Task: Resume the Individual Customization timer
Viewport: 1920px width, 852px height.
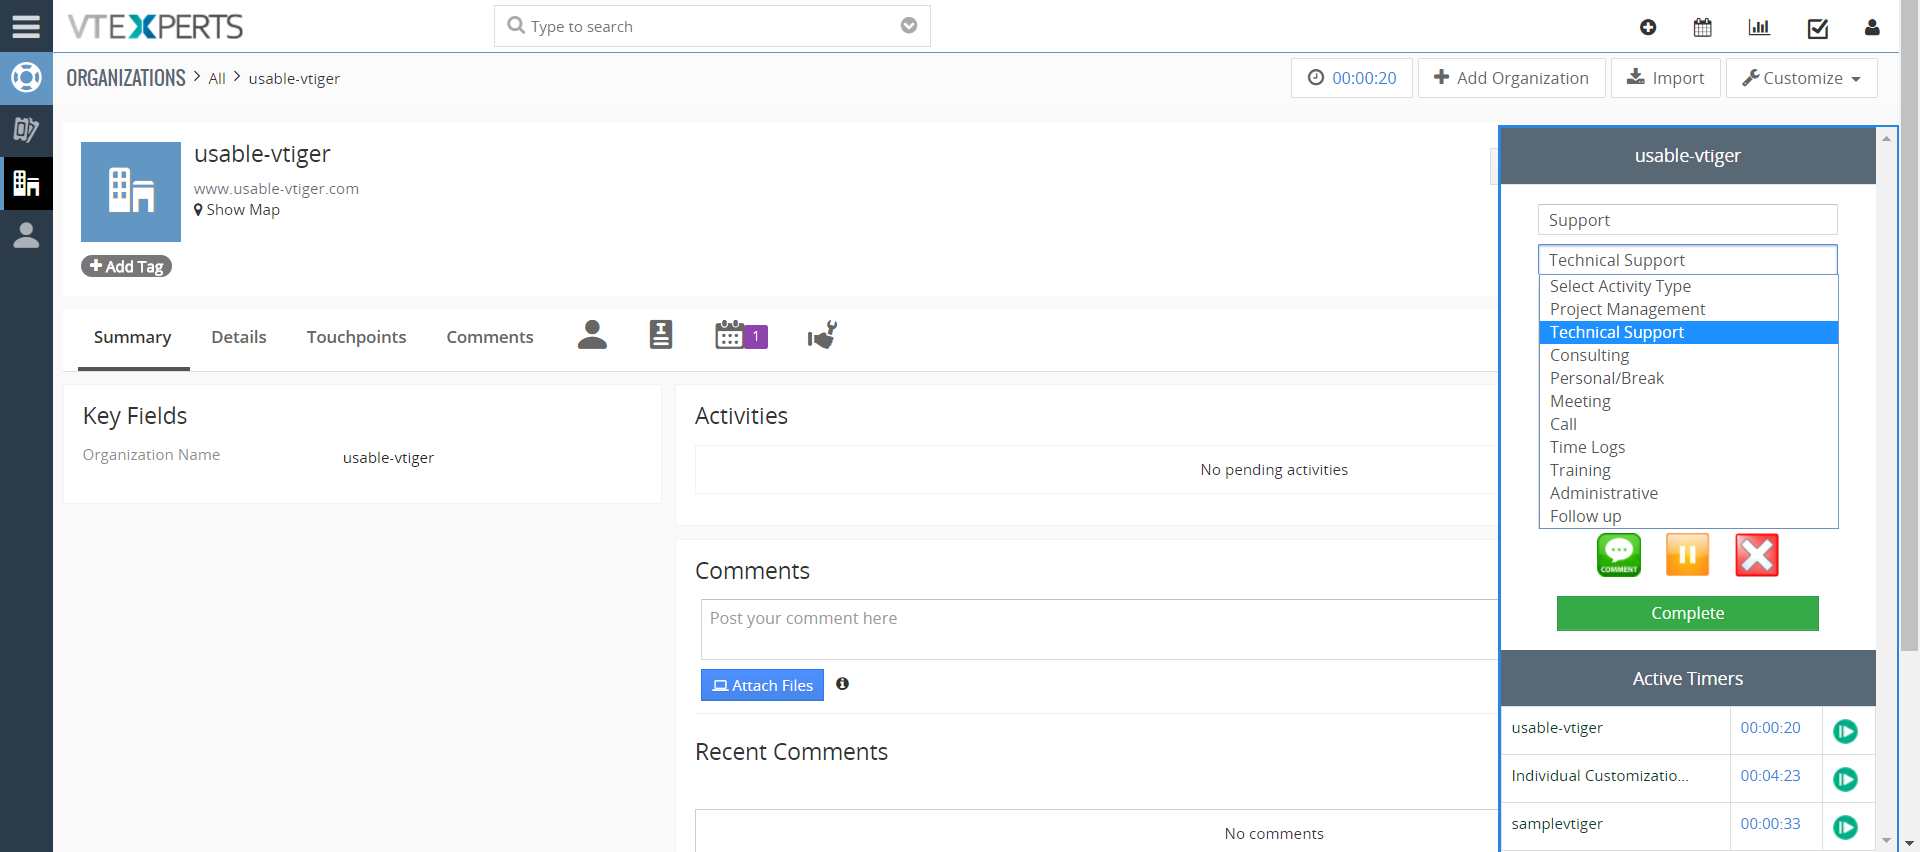Action: pyautogui.click(x=1846, y=779)
